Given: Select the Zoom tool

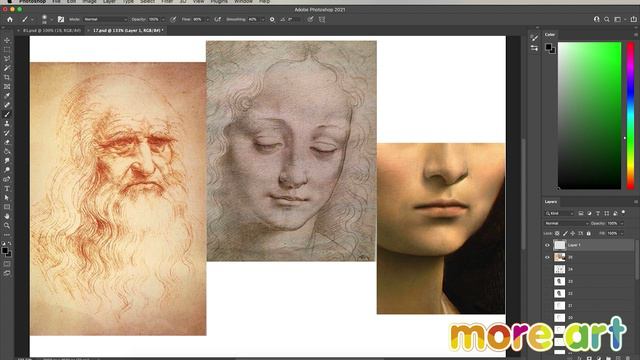Looking at the screenshot, I should 7,225.
